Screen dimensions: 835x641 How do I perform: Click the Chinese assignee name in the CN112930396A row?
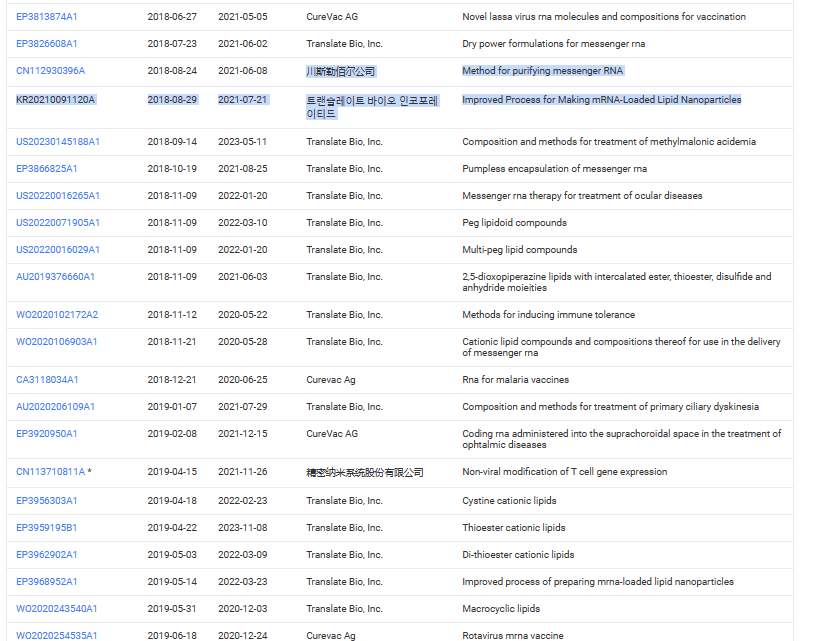pyautogui.click(x=341, y=71)
